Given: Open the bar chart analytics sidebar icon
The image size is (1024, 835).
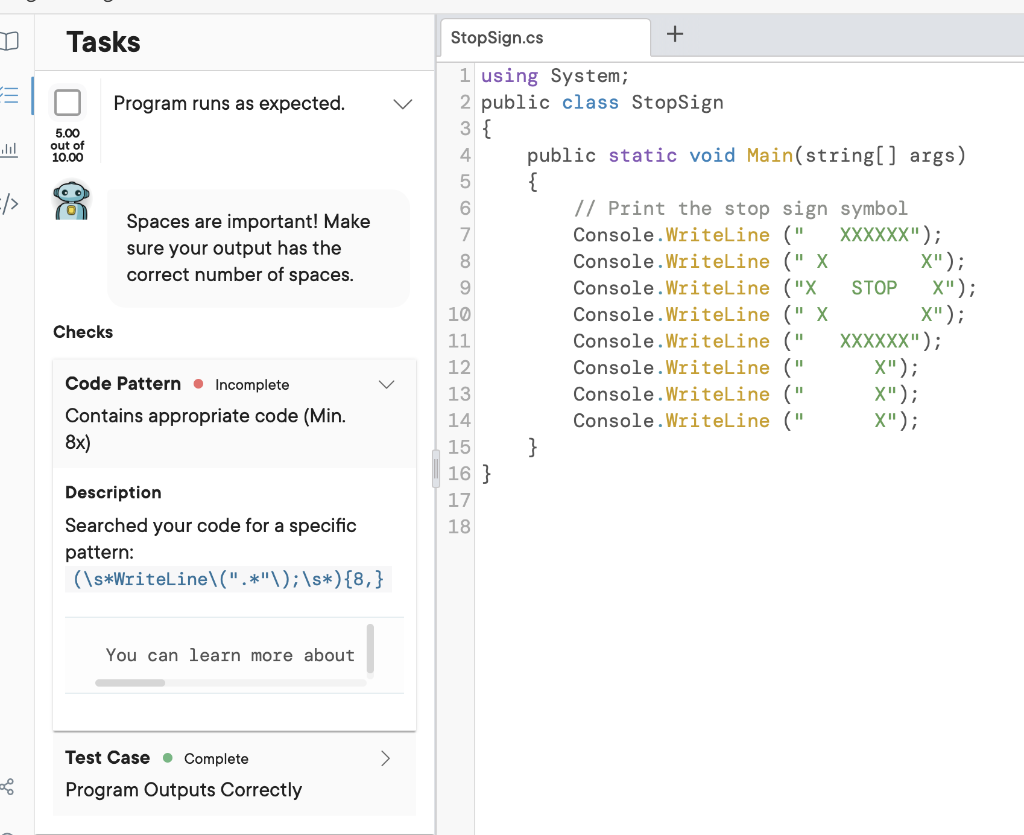Looking at the screenshot, I should (9, 150).
